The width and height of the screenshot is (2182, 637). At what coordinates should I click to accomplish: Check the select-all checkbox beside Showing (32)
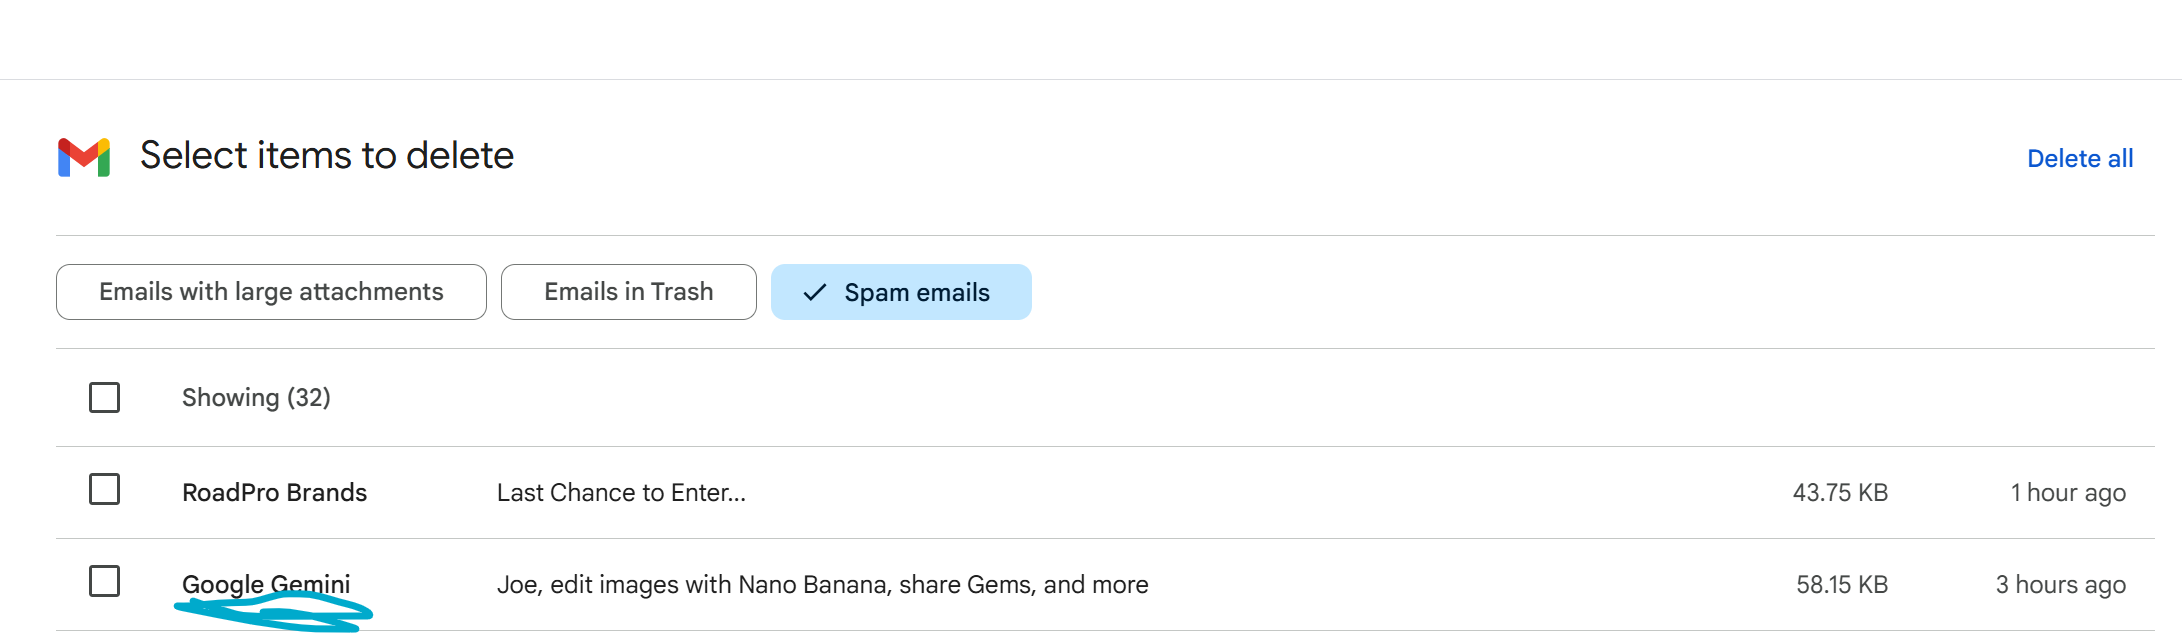(104, 397)
